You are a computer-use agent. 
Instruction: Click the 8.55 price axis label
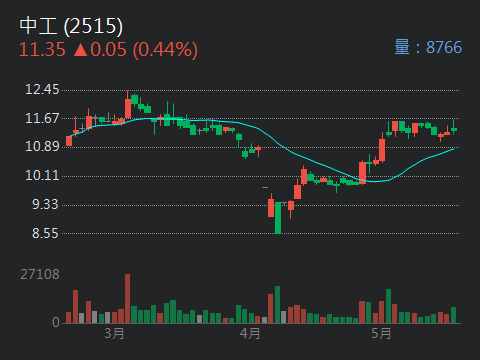click(45, 233)
